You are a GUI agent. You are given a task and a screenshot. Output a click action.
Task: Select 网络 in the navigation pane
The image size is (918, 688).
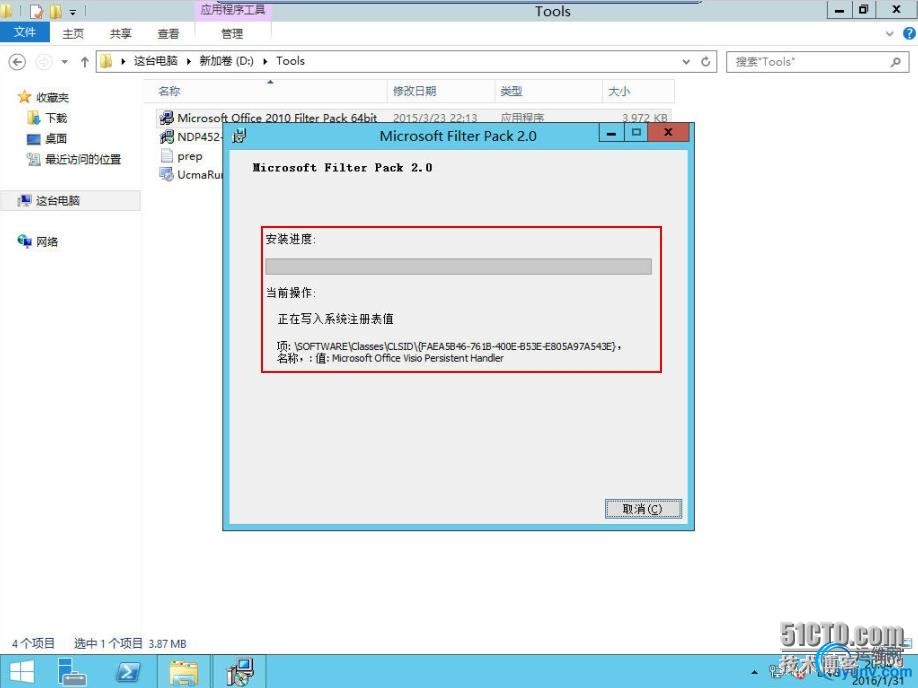[x=47, y=241]
